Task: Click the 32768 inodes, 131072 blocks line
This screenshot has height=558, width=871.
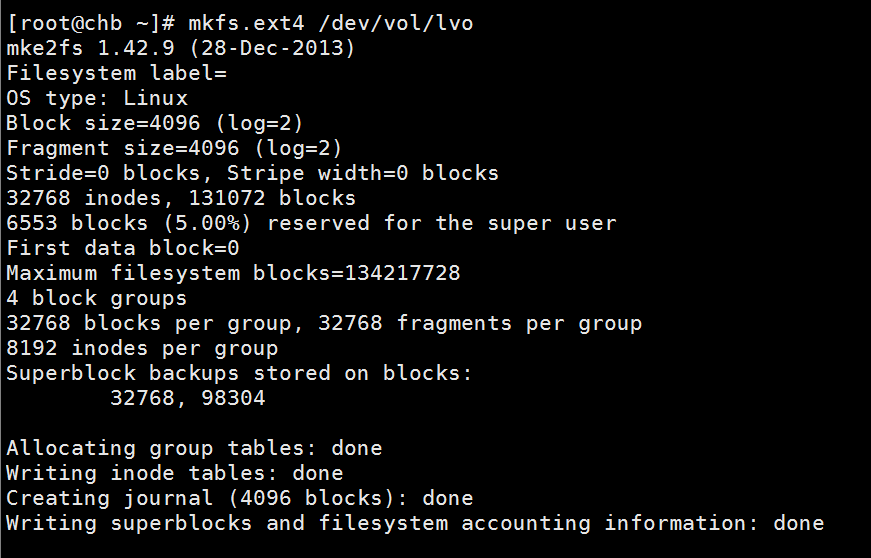Action: click(181, 198)
